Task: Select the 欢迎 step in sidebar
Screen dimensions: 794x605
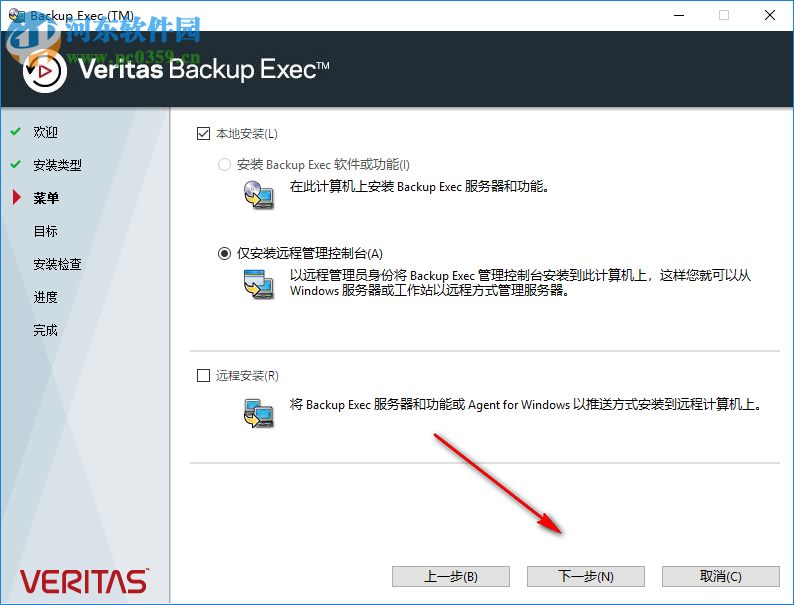Action: coord(46,132)
